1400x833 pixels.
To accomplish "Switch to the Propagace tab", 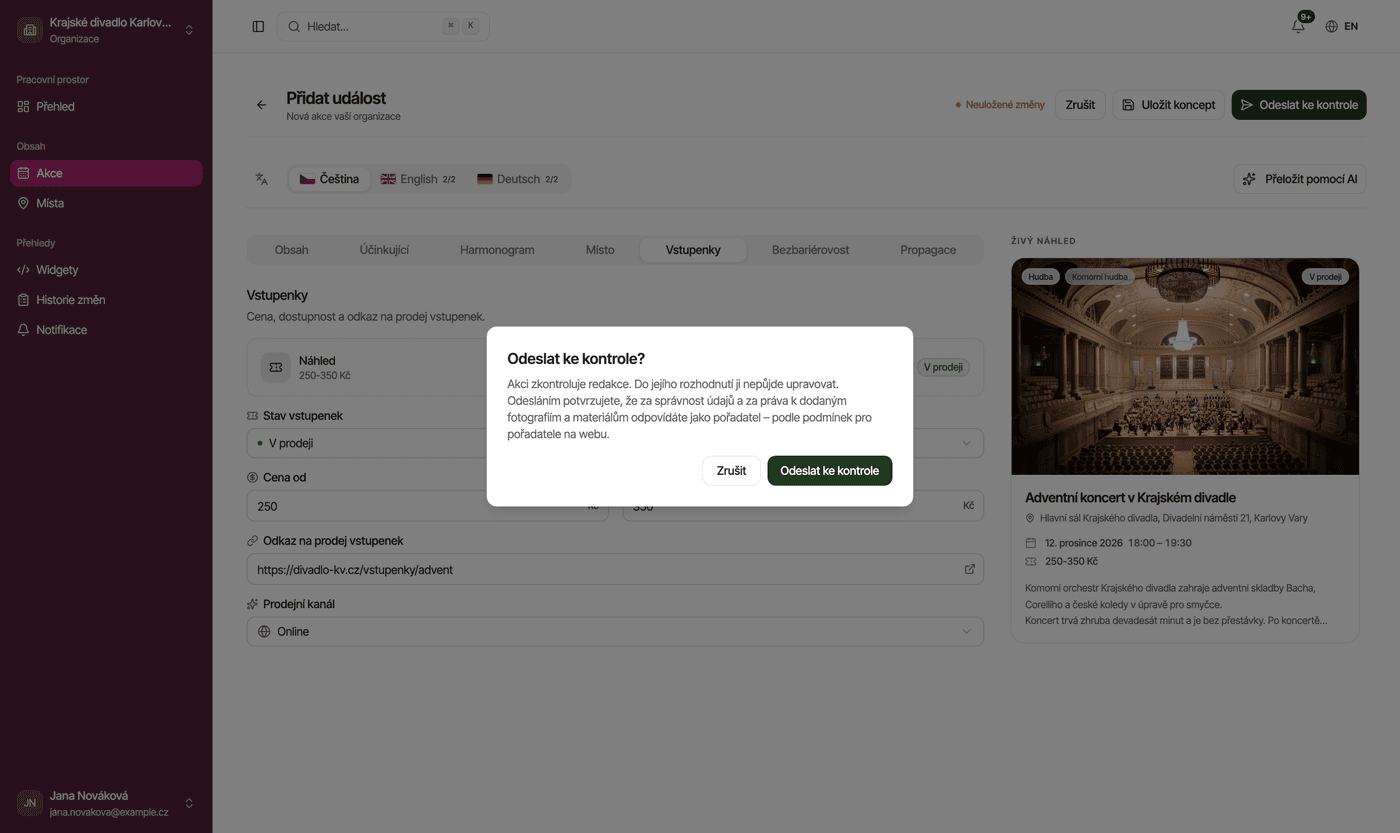I will [928, 250].
